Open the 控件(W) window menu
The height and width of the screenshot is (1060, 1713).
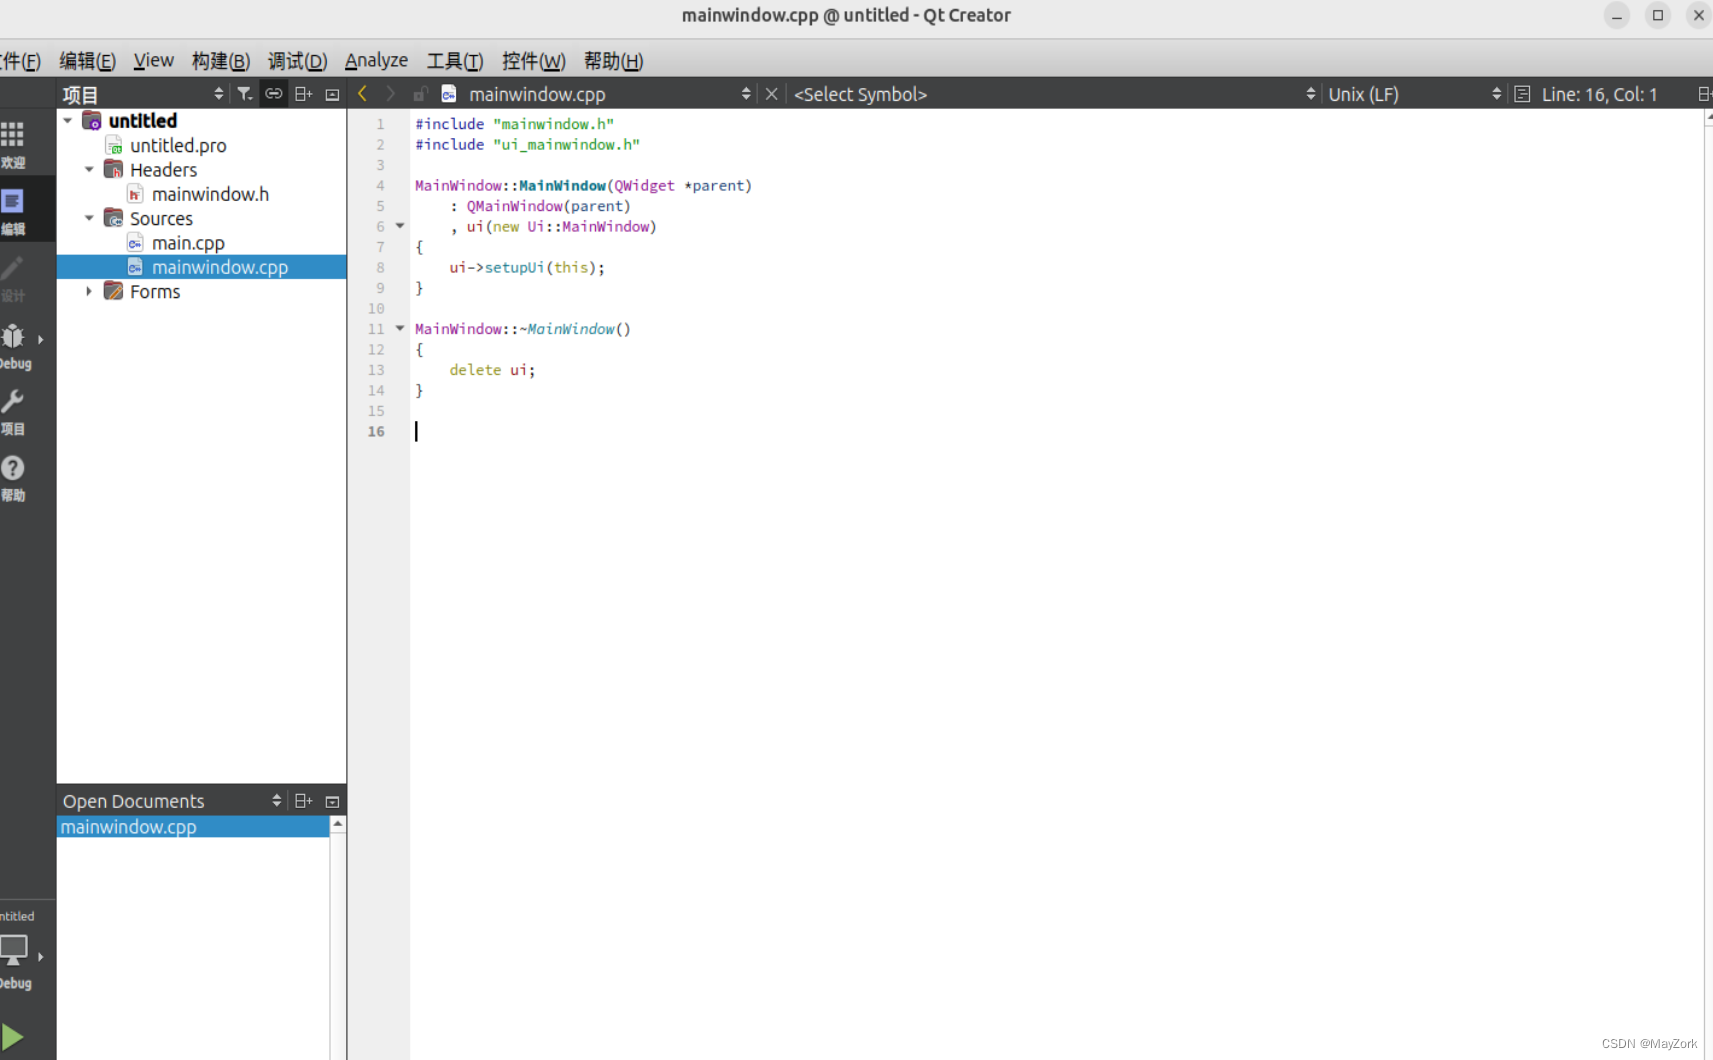533,61
